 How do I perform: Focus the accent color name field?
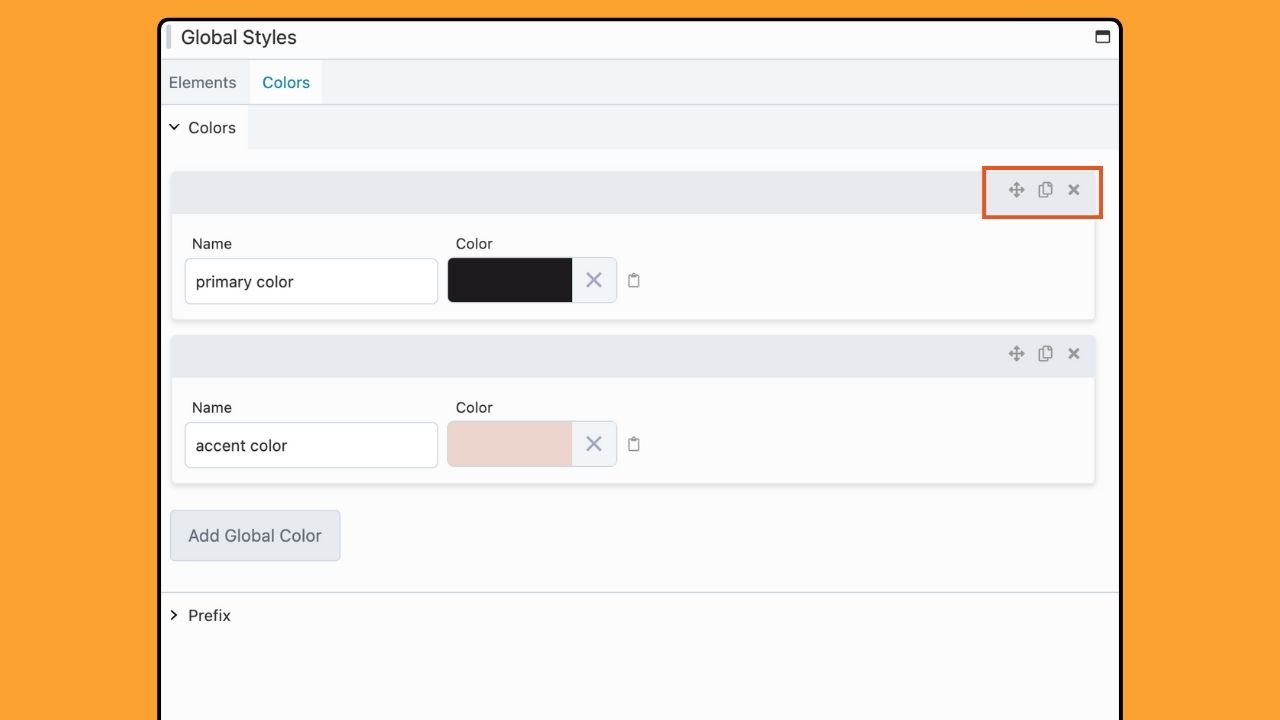(x=311, y=446)
